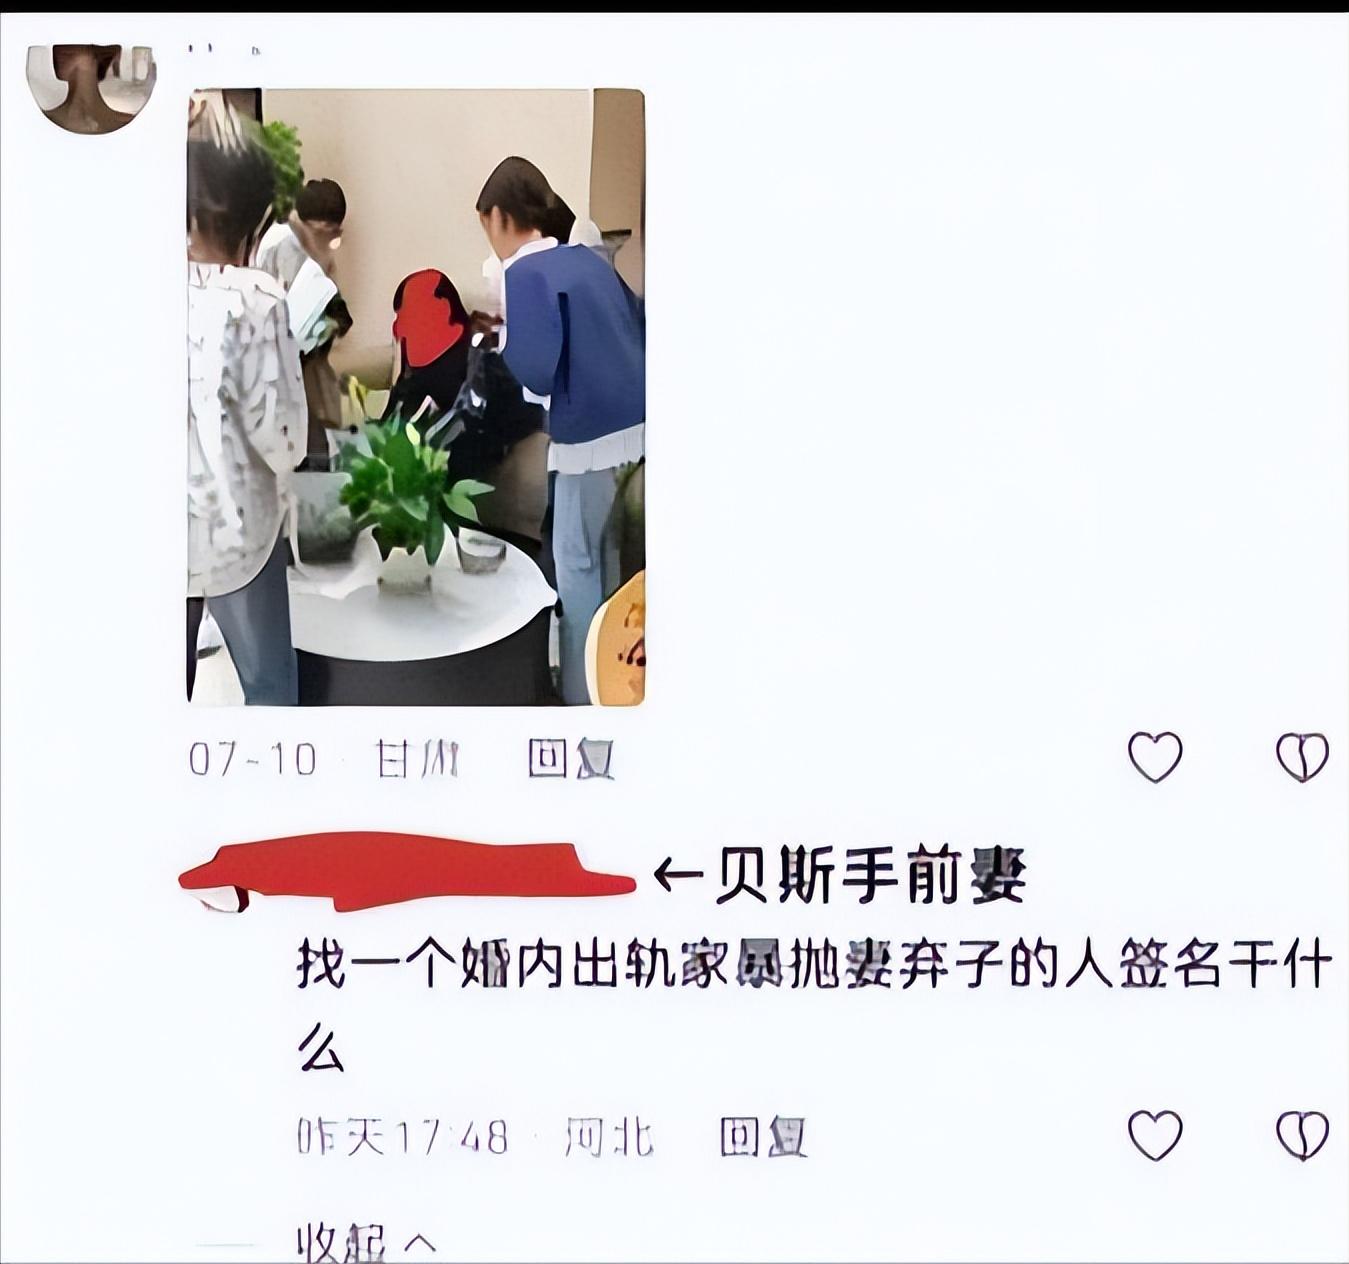Open the username above the photo

(x=224, y=48)
